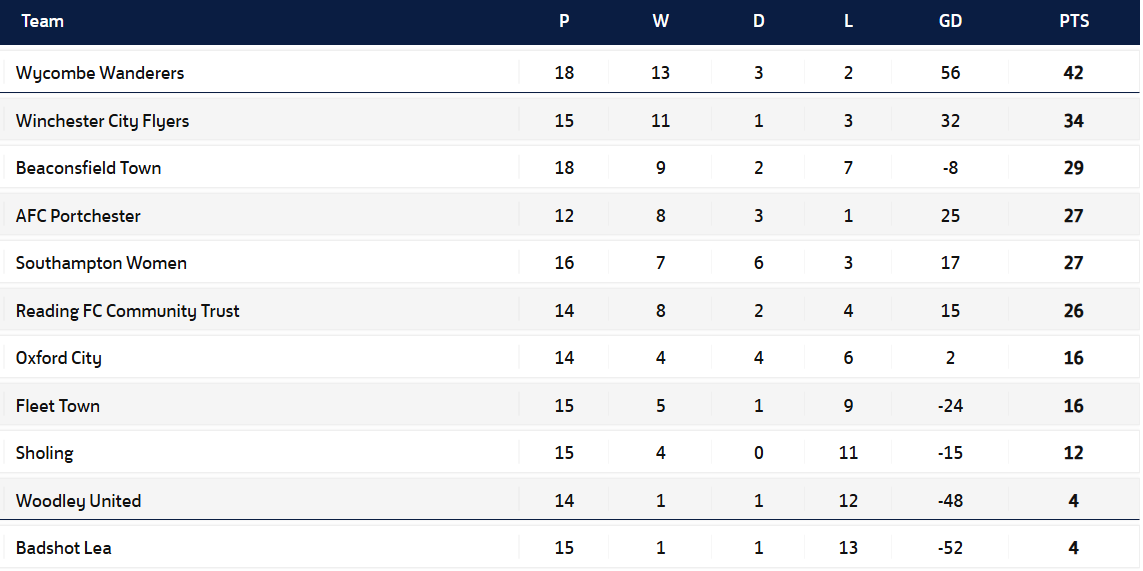Click Woodley United in the standings
The height and width of the screenshot is (571, 1143).
coord(78,501)
